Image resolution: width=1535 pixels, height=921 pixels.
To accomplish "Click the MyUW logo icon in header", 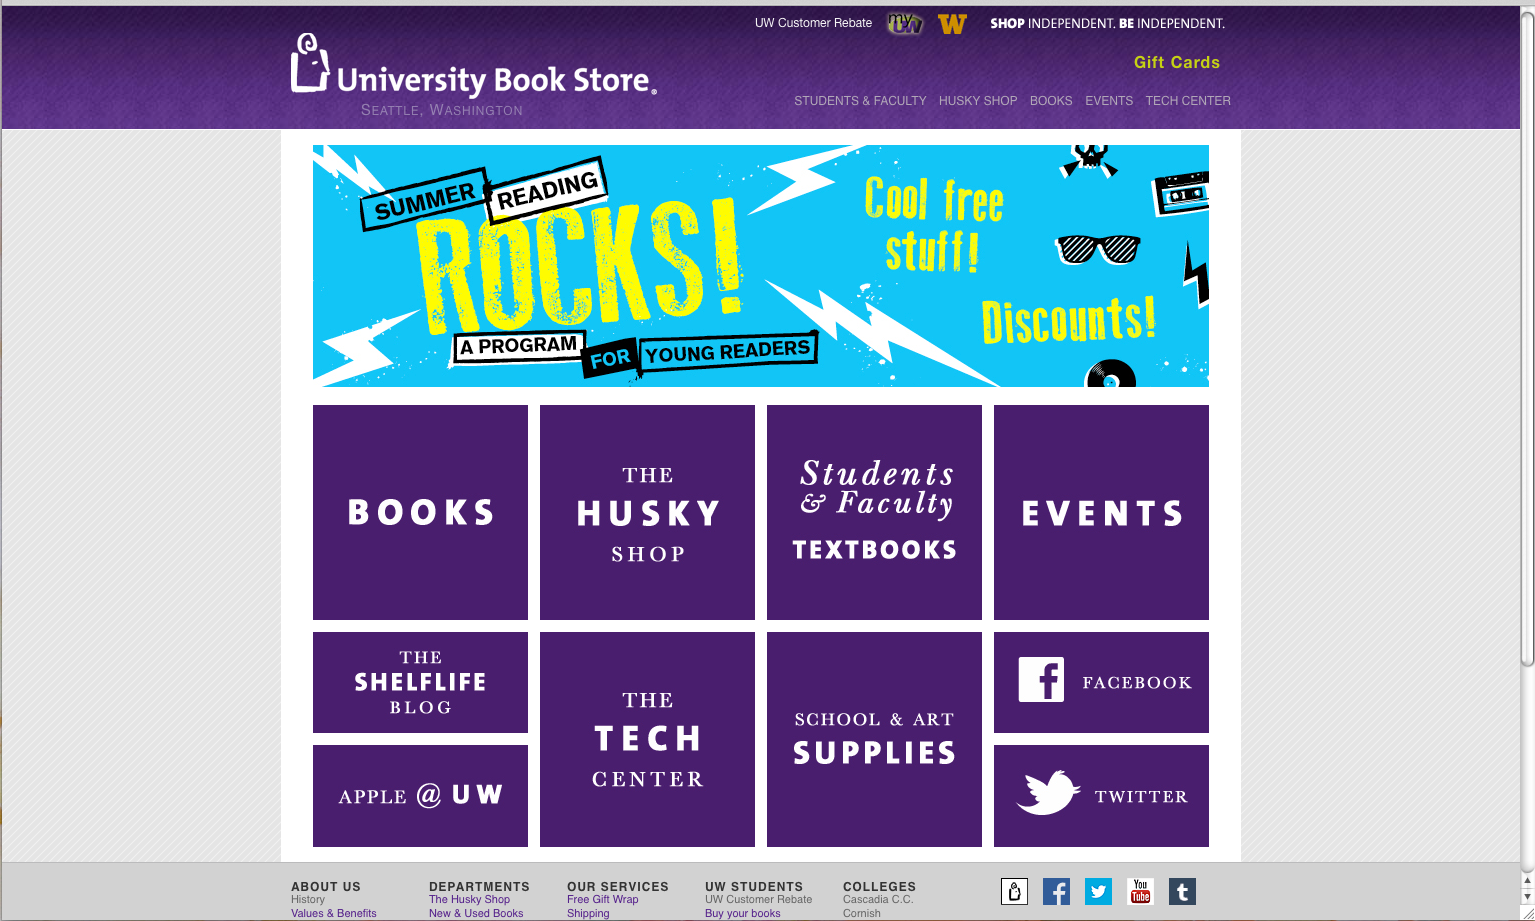I will click(905, 23).
